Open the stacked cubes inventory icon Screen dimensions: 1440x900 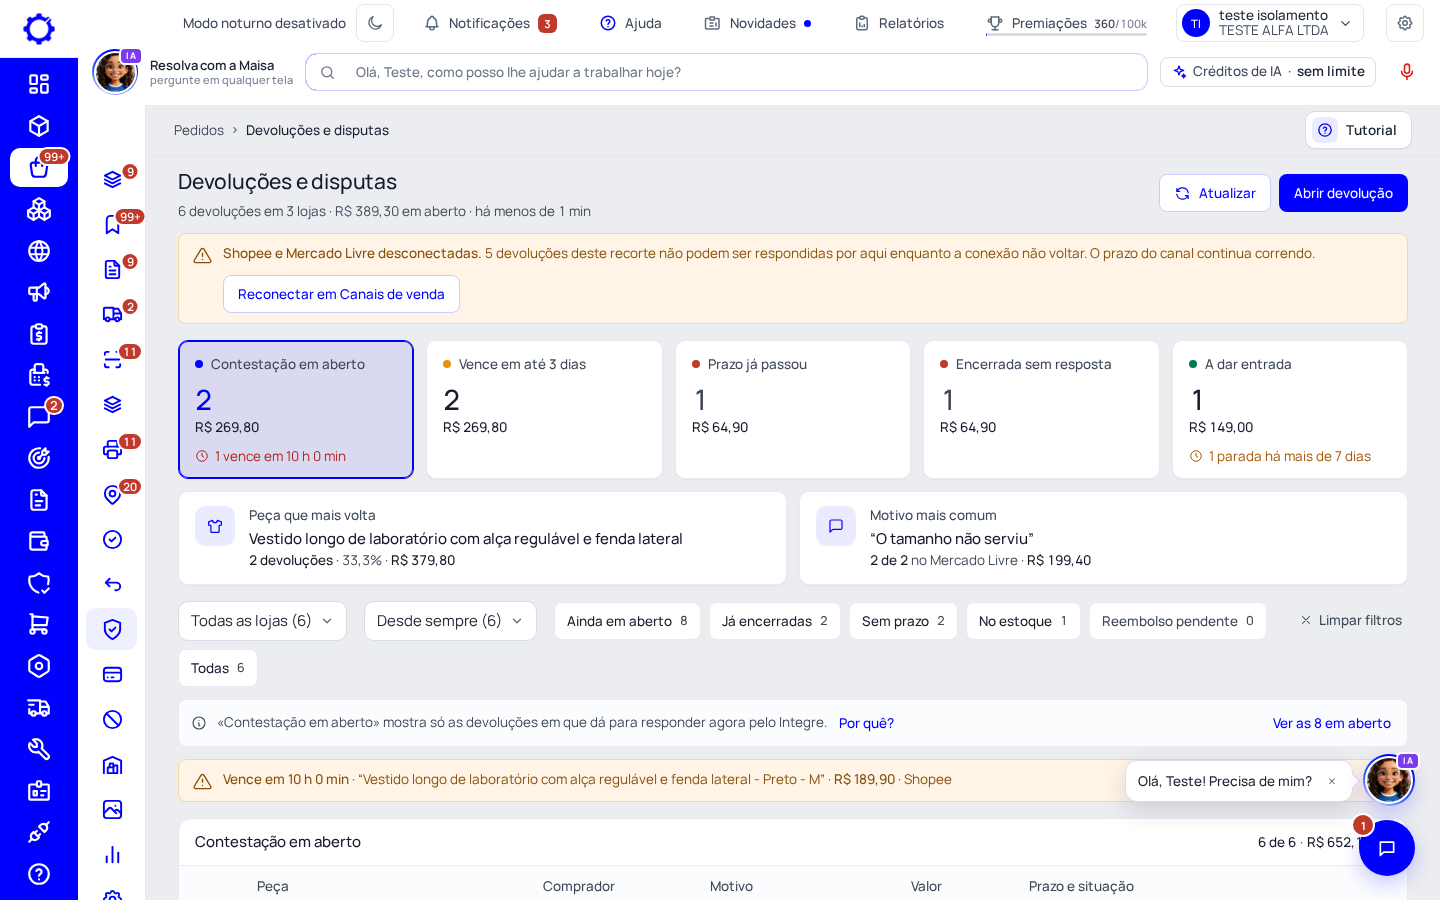[x=39, y=209]
